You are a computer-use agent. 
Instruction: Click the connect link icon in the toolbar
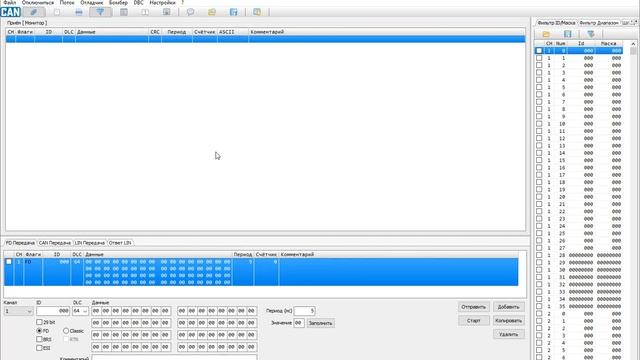point(34,12)
